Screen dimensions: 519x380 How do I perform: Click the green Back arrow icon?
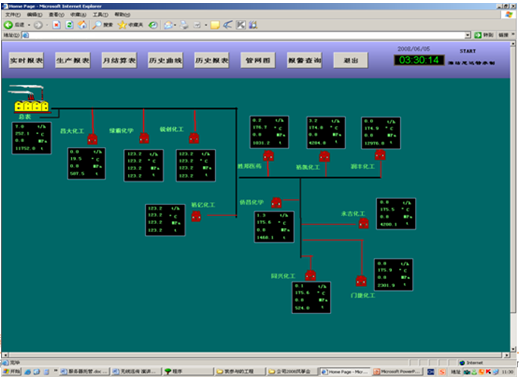[8, 25]
